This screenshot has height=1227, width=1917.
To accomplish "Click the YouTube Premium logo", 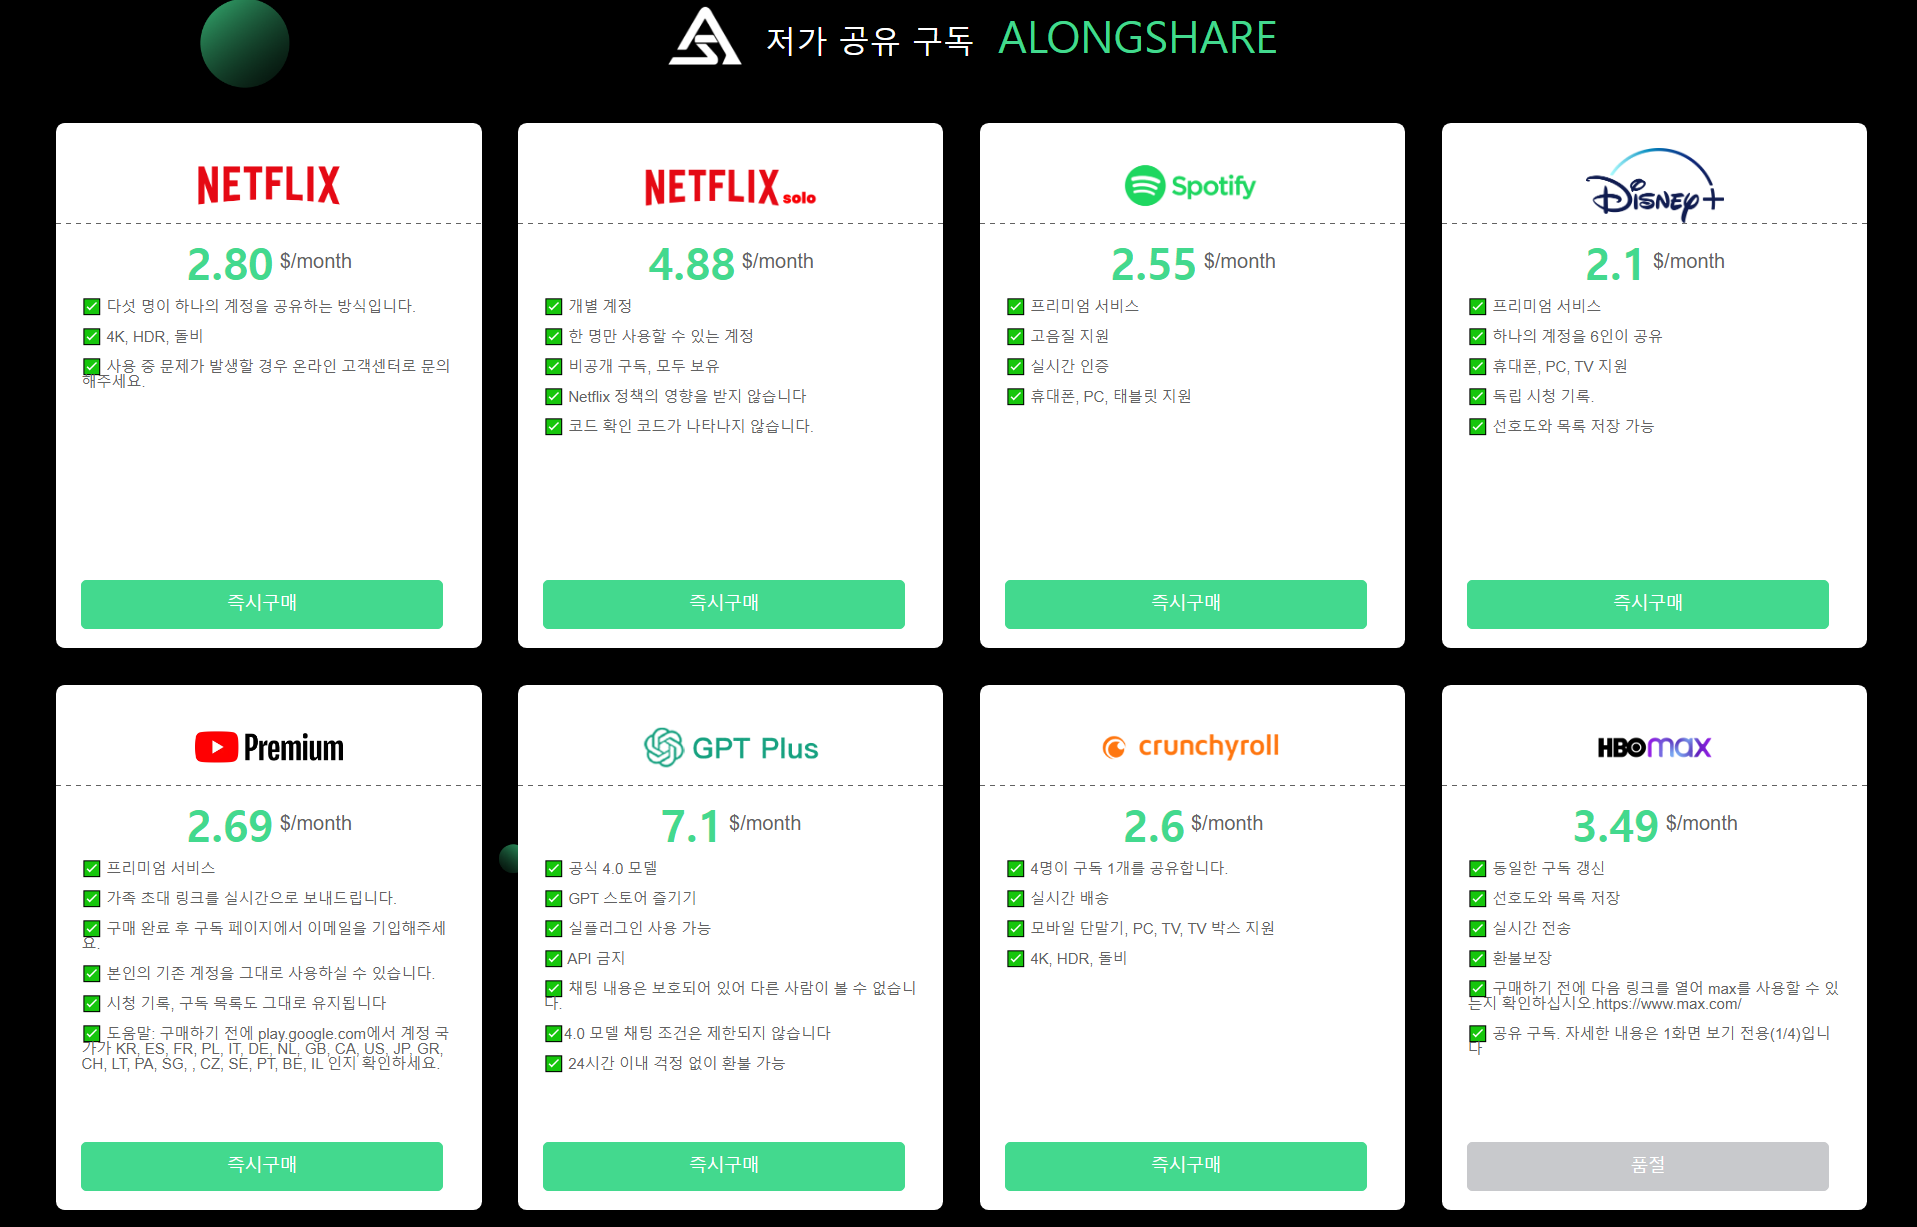I will [269, 747].
